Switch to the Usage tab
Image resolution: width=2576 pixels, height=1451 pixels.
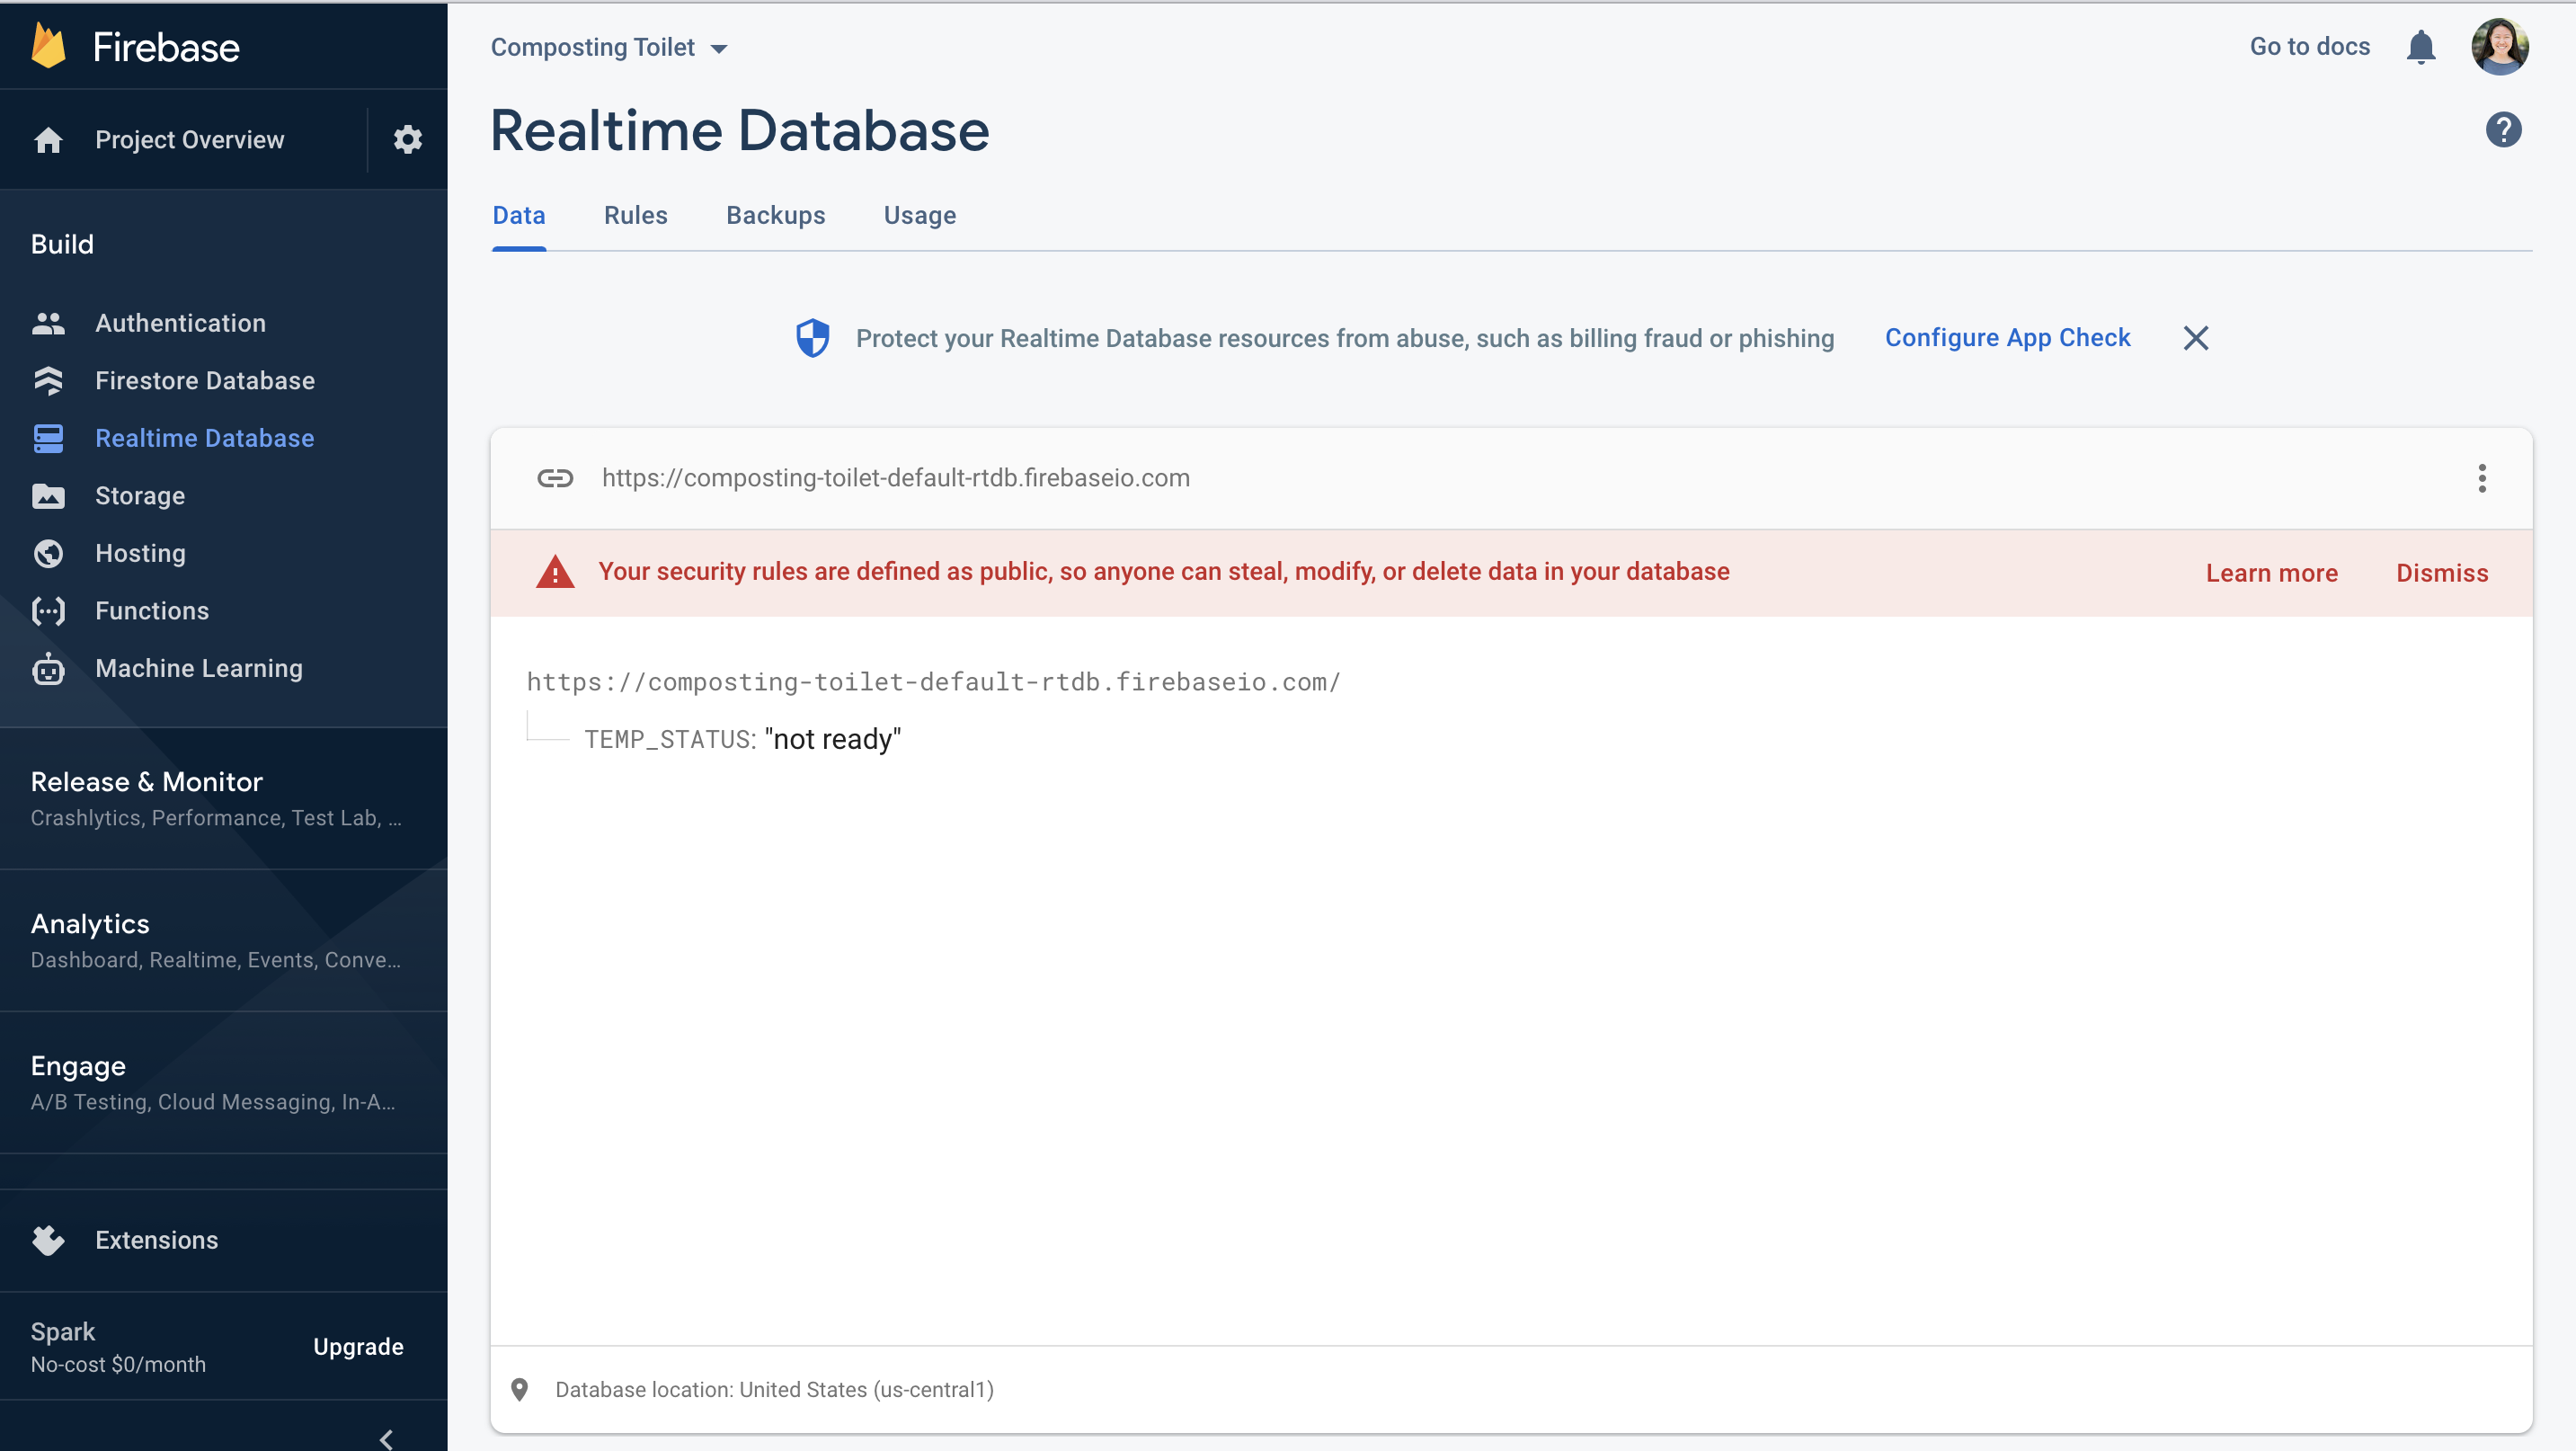pos(920,216)
